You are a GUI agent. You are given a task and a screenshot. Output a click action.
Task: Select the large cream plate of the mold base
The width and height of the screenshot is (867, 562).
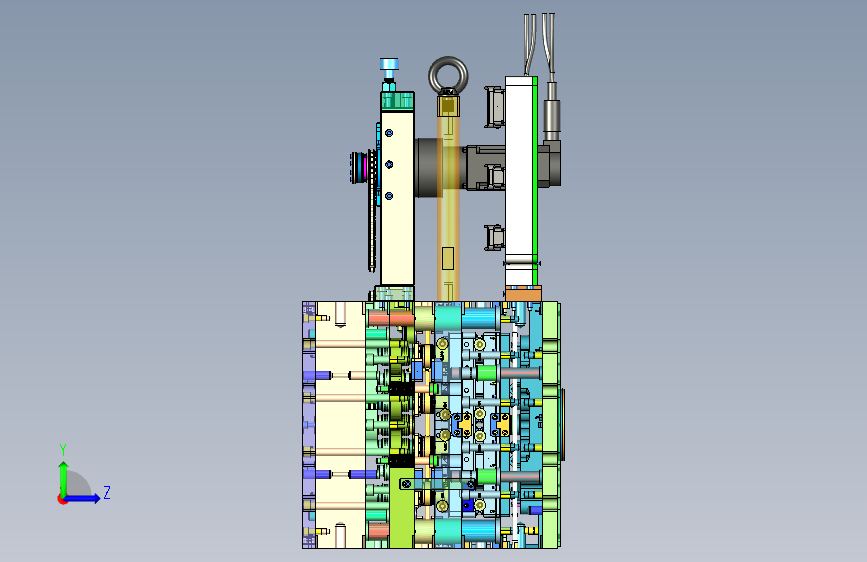pos(340,425)
